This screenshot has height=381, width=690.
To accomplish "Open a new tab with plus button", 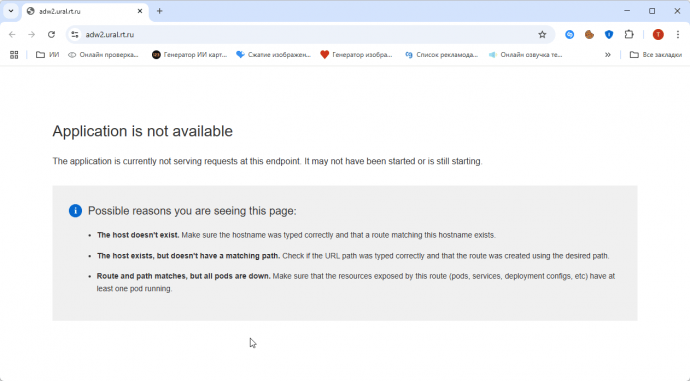I will pyautogui.click(x=160, y=11).
